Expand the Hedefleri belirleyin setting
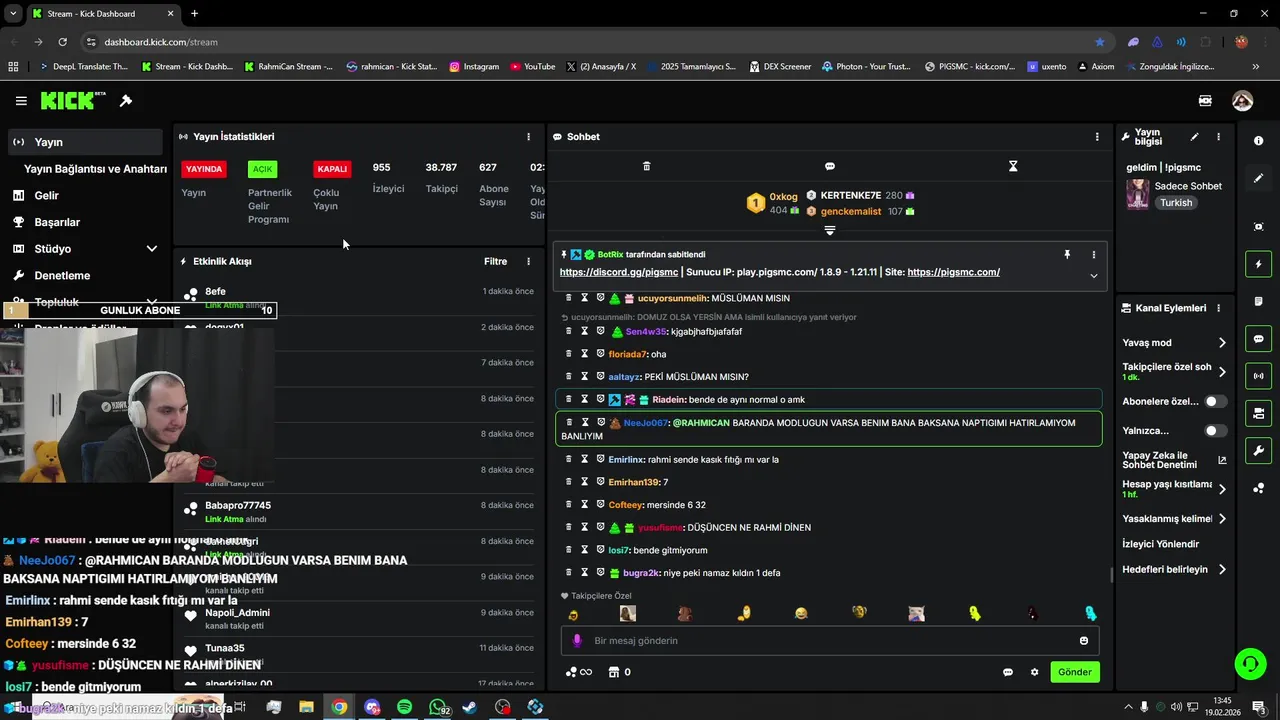This screenshot has width=1280, height=720. 1222,570
